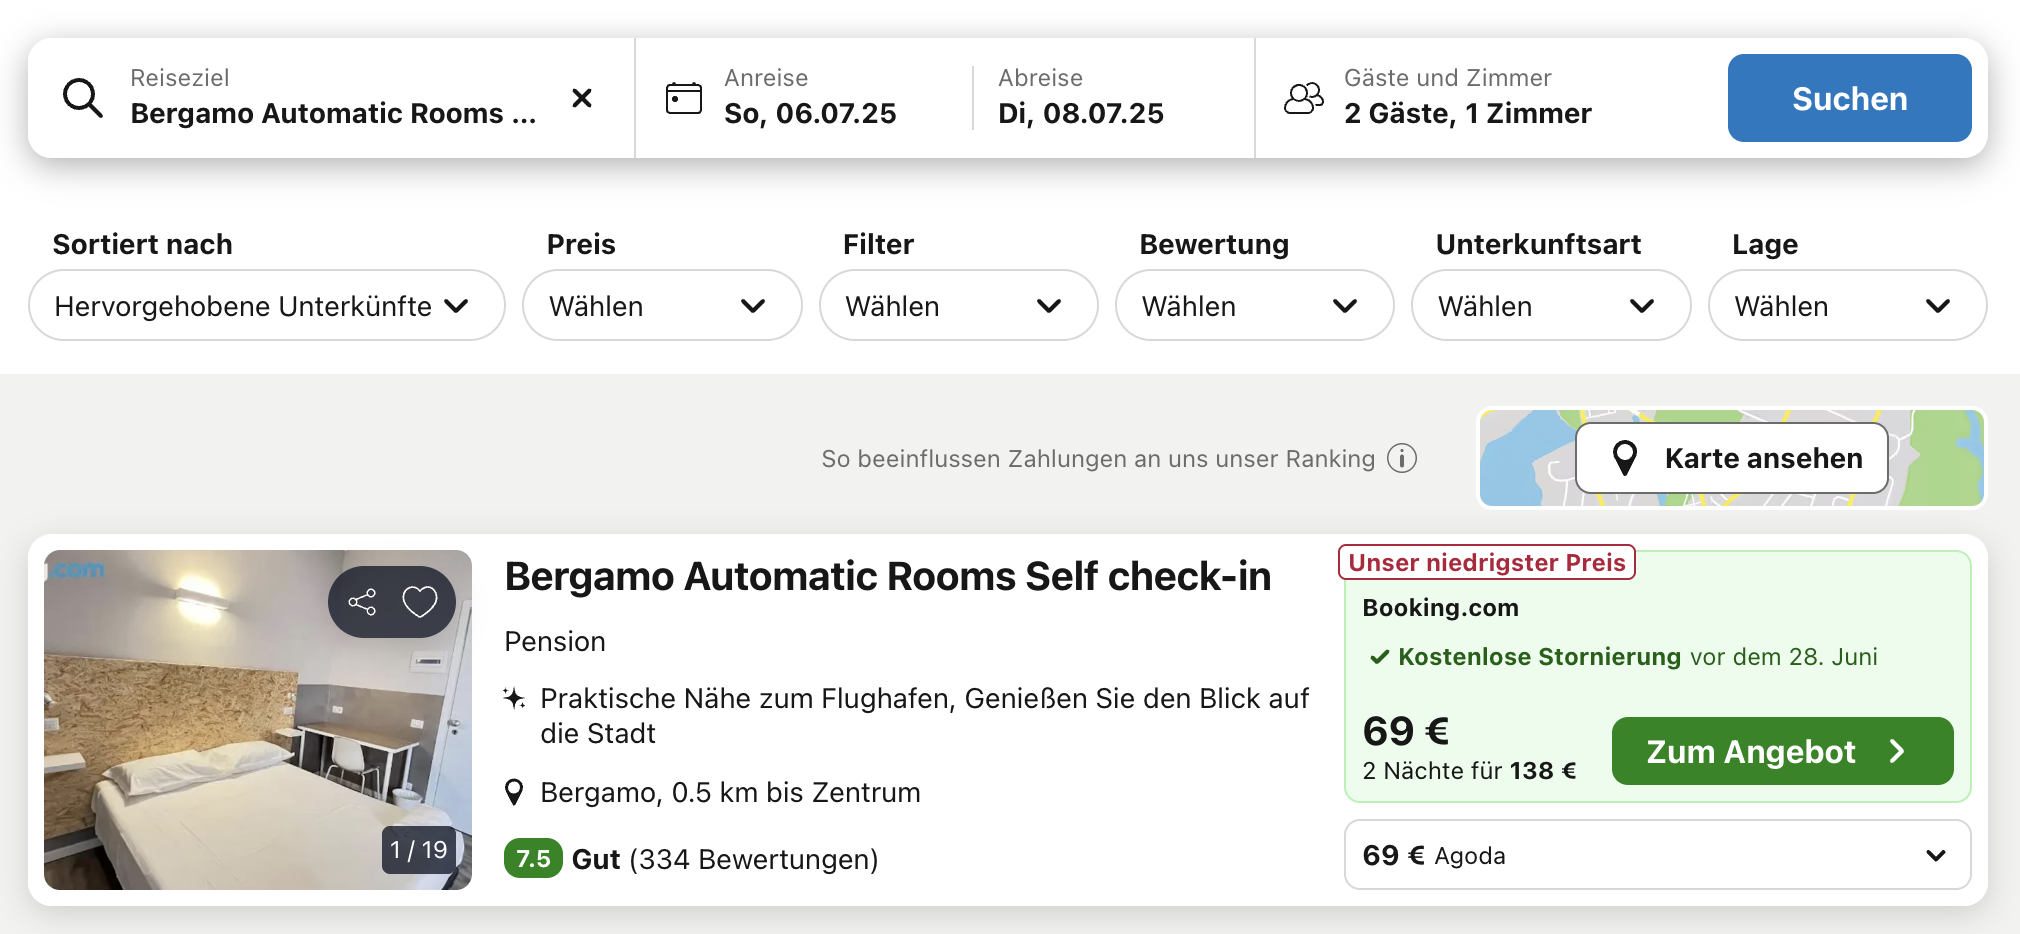Open the Bewertung dropdown
Screen dimensions: 2020x934
coord(1254,305)
